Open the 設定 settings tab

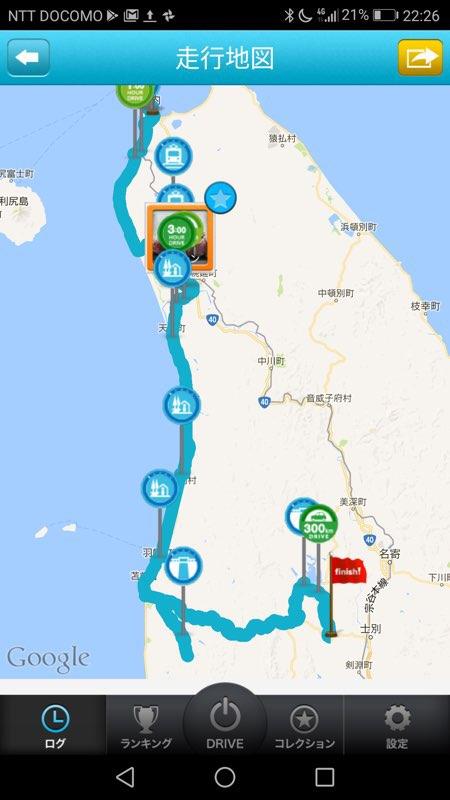pos(397,727)
